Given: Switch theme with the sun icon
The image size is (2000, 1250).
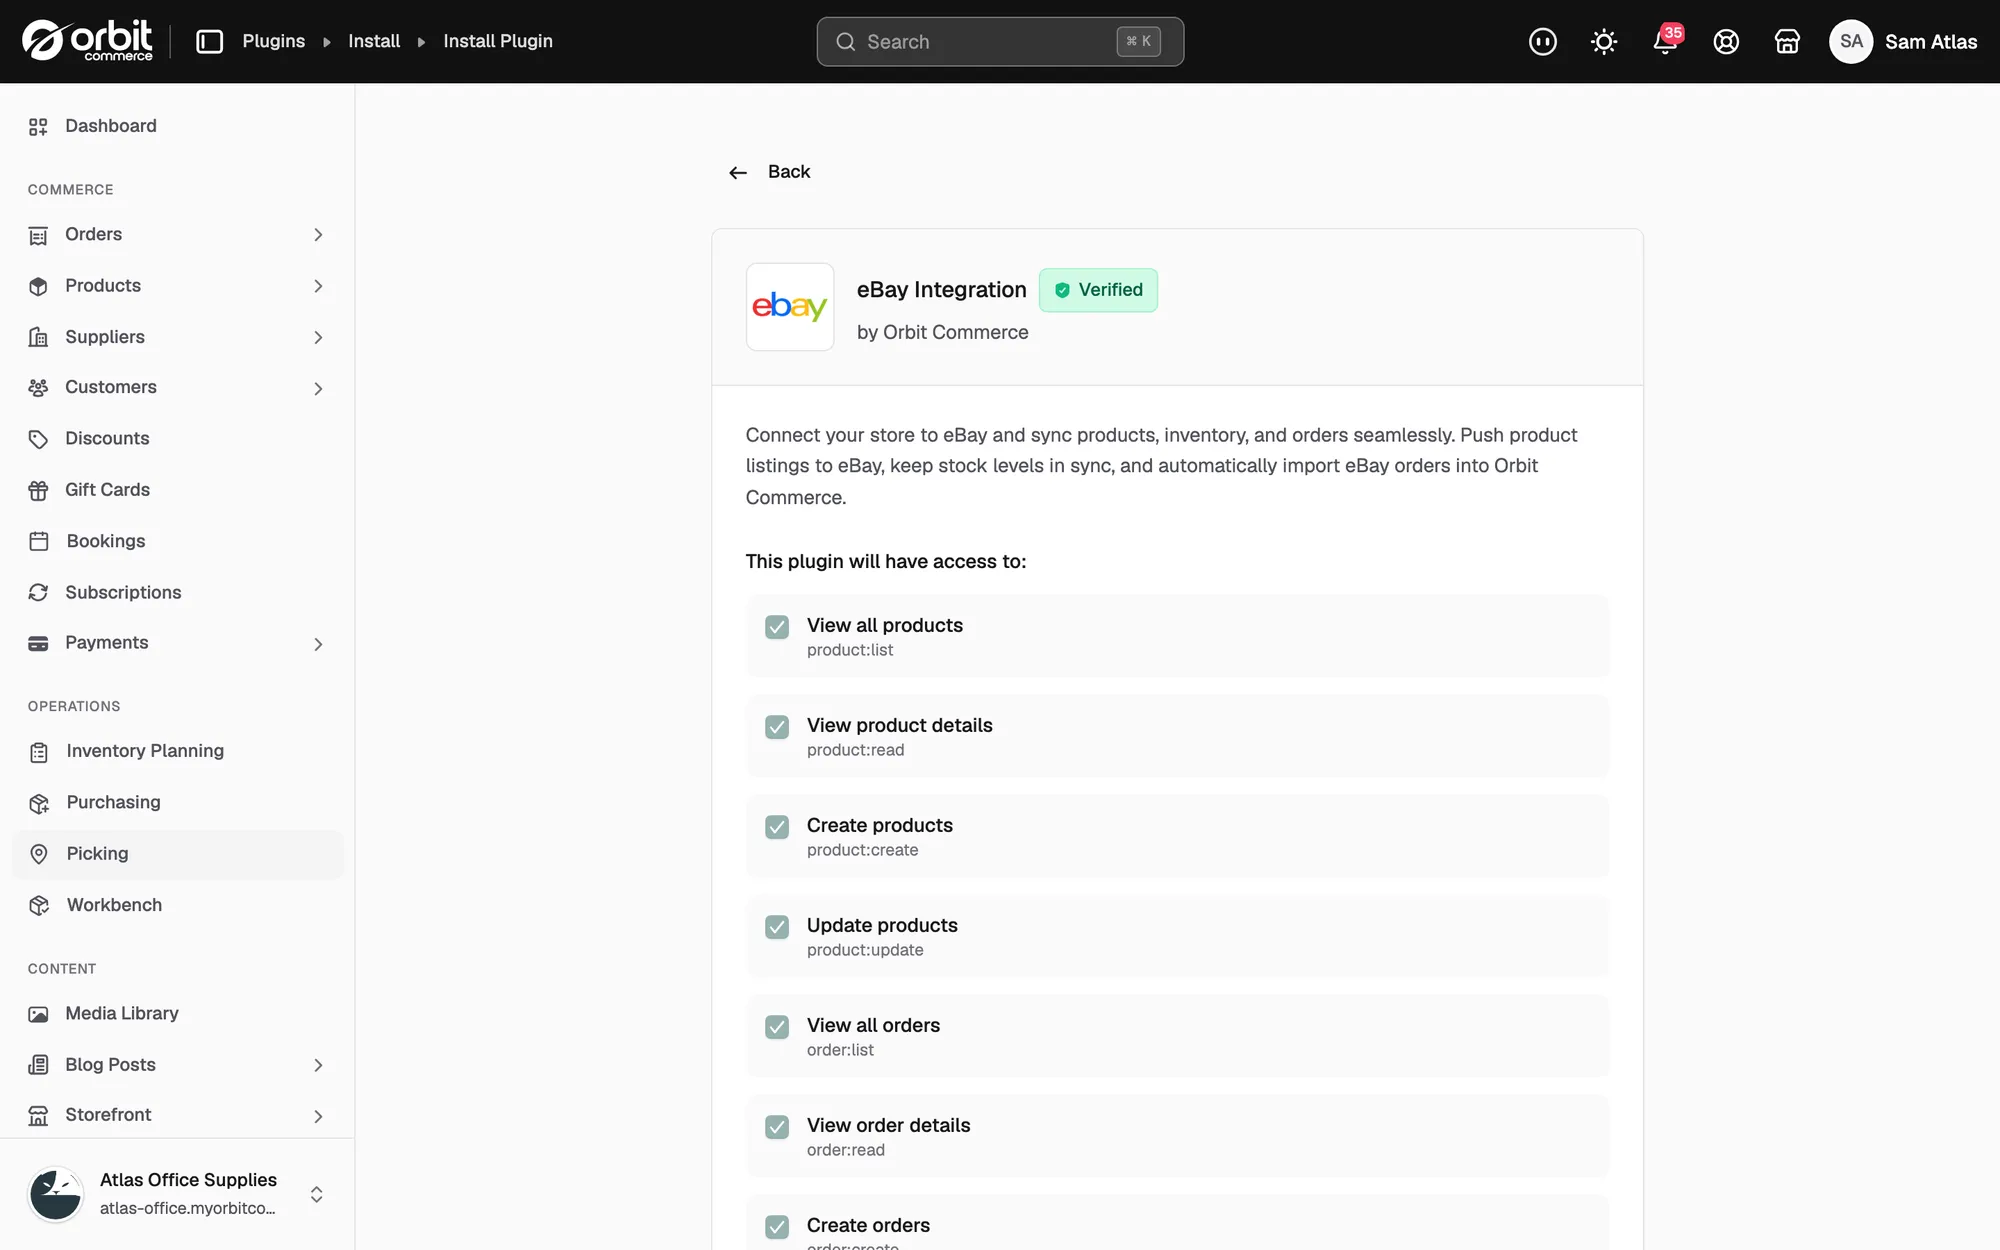Looking at the screenshot, I should click(1604, 41).
